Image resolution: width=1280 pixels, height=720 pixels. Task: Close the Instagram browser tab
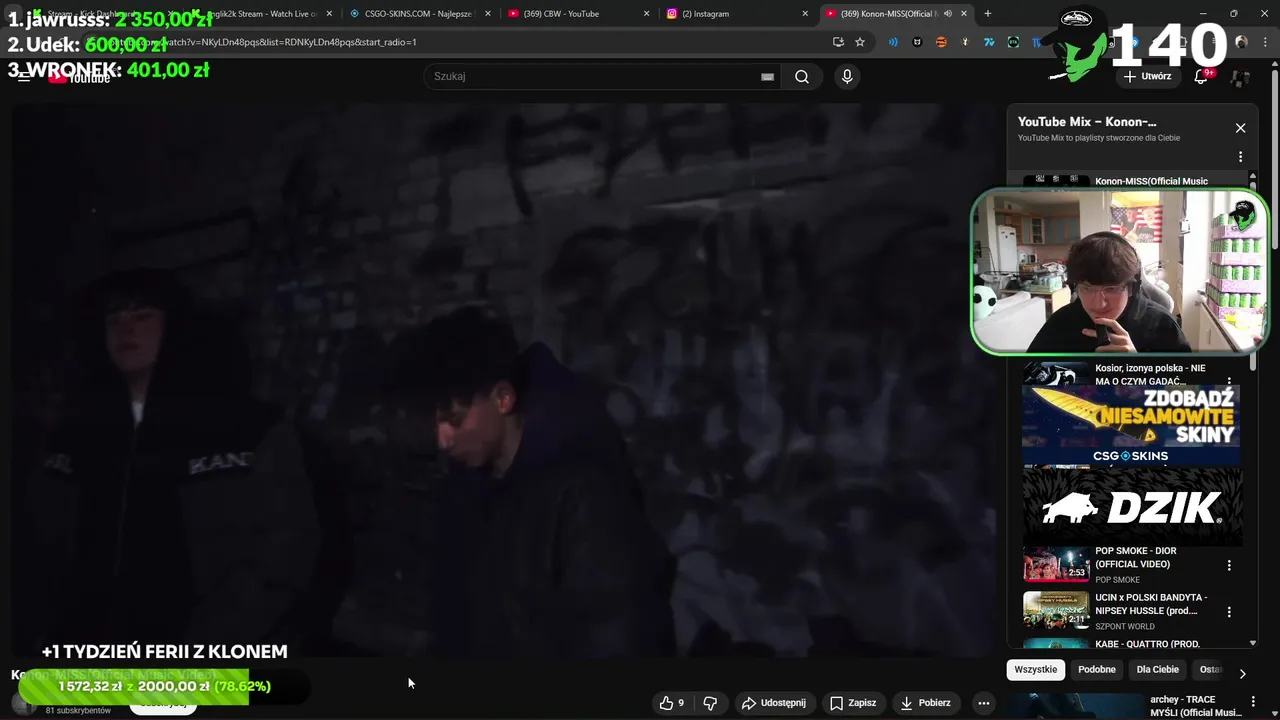coord(805,14)
